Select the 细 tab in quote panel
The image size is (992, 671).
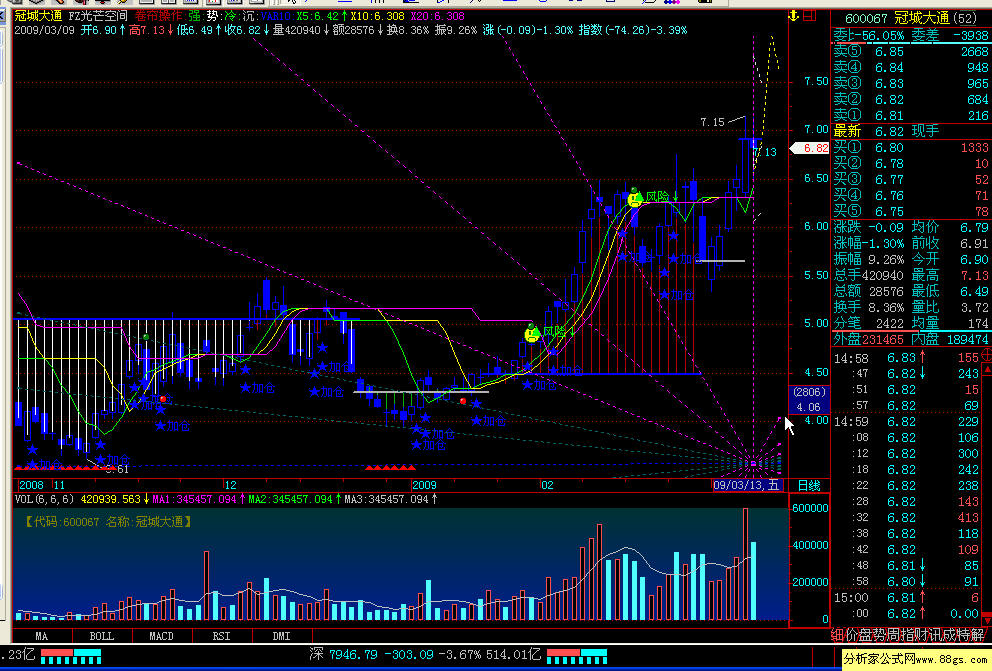837,635
